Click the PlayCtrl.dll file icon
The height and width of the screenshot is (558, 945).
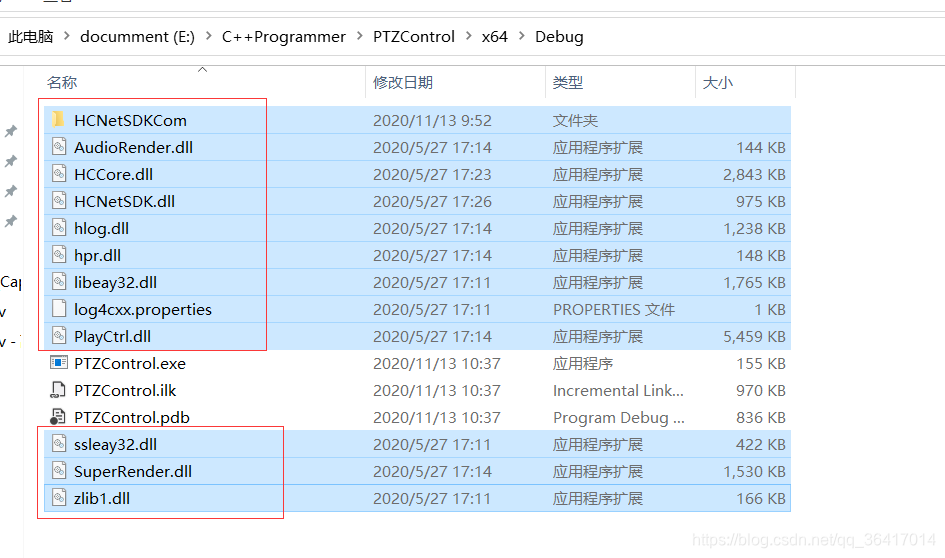(58, 336)
